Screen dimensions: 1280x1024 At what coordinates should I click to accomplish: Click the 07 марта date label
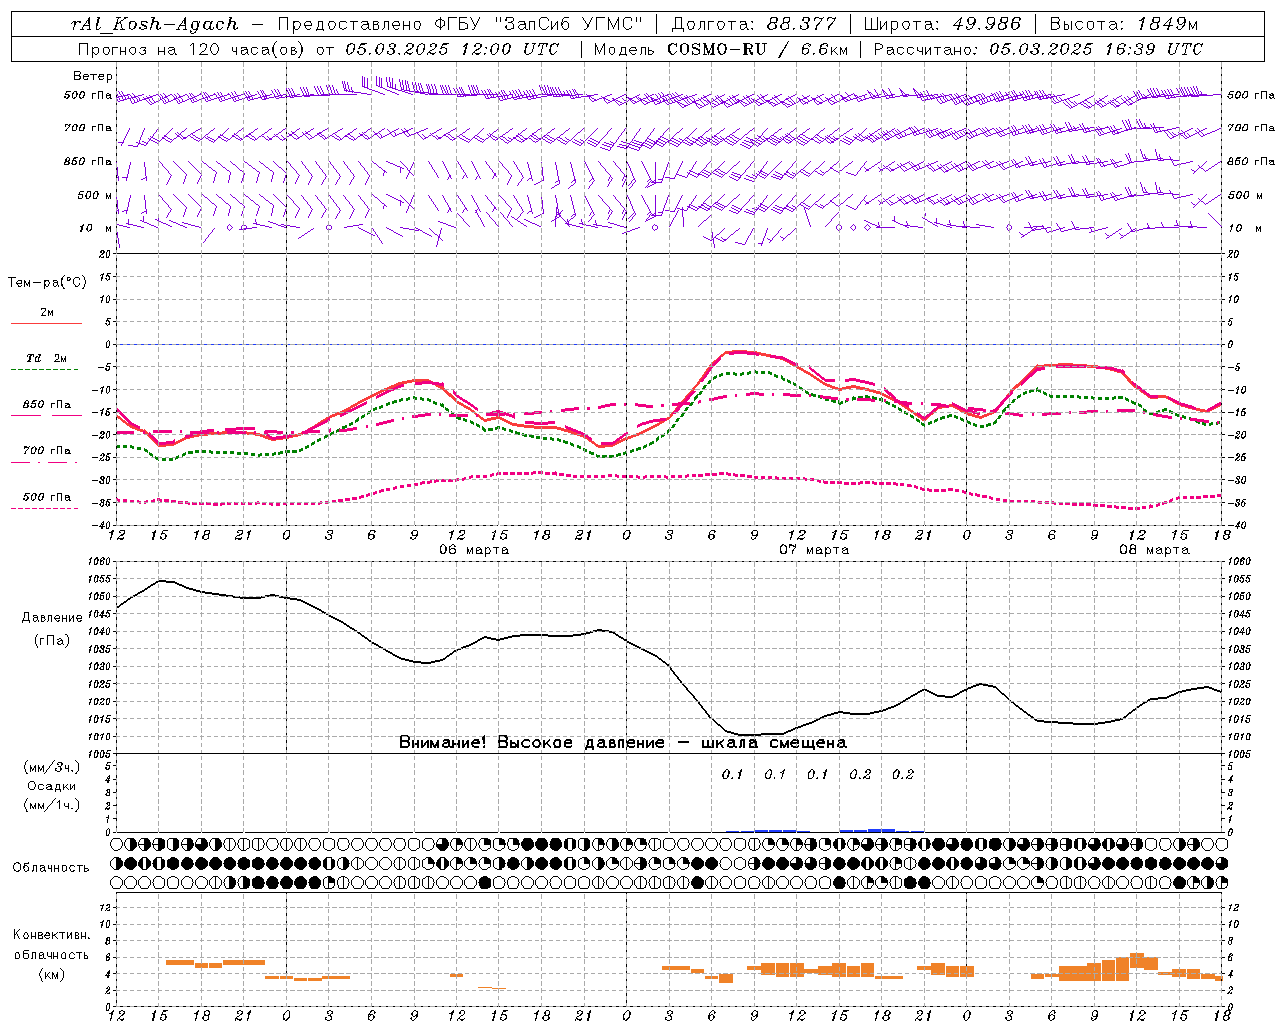[x=814, y=550]
